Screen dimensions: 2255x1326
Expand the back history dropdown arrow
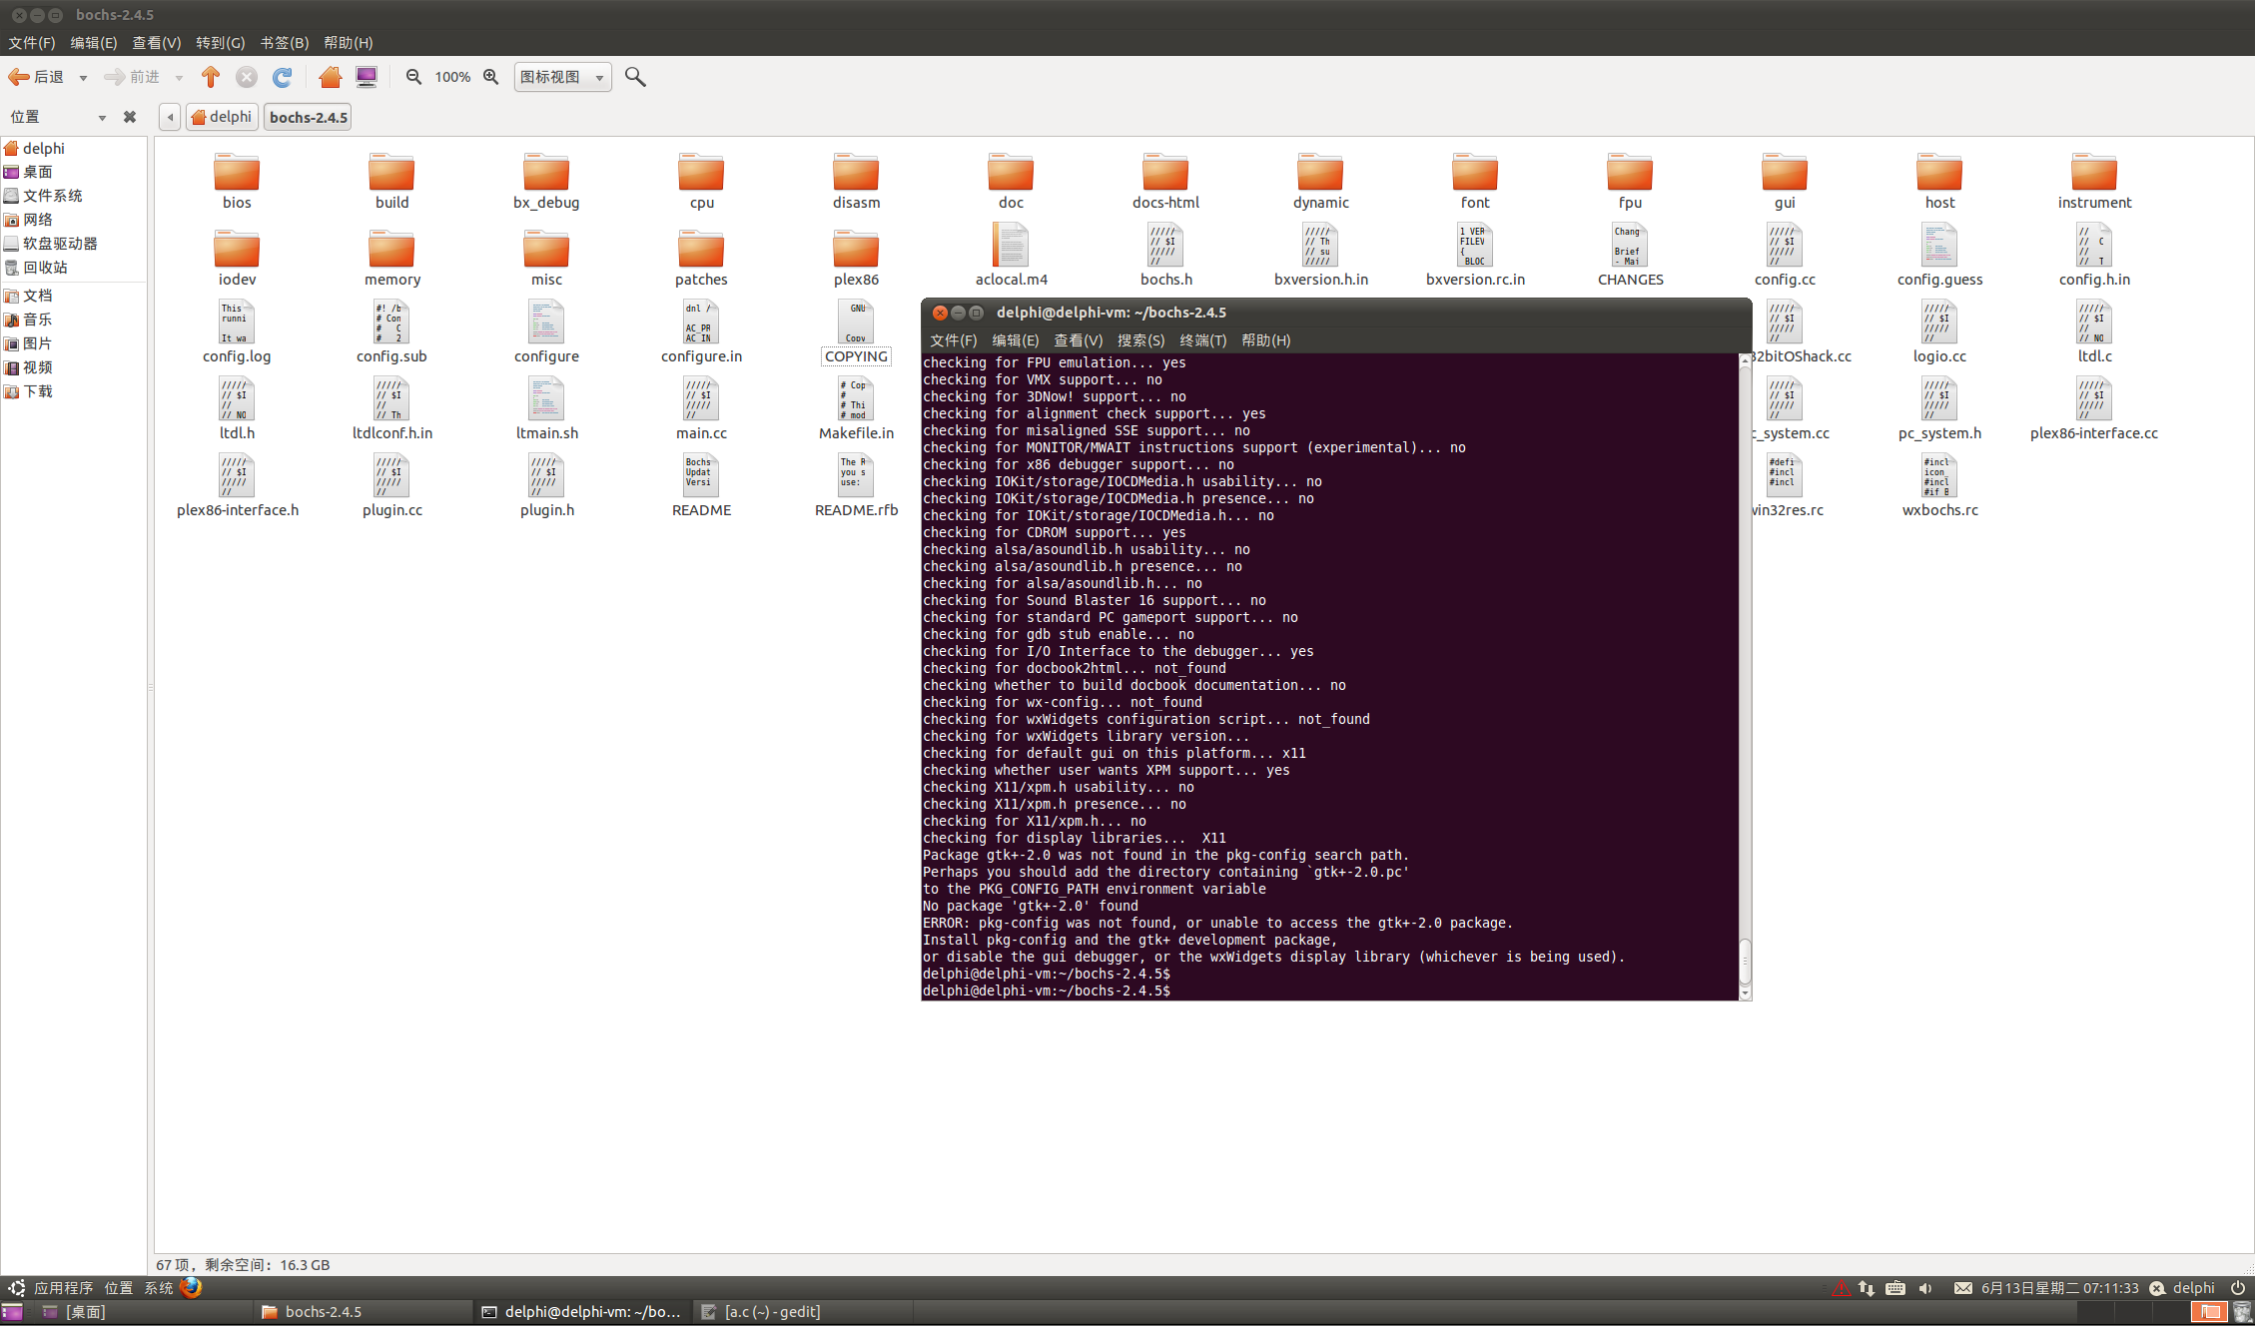coord(83,77)
